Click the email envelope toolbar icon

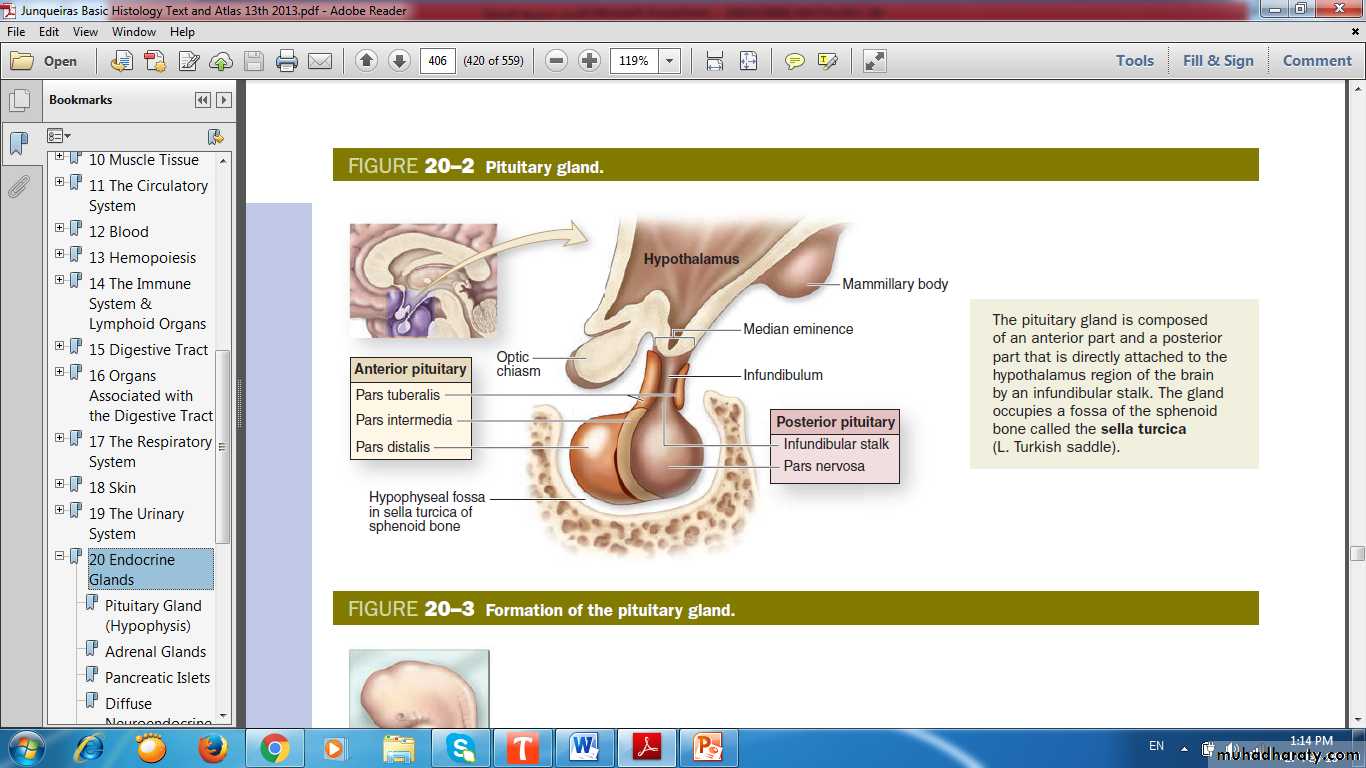tap(320, 61)
